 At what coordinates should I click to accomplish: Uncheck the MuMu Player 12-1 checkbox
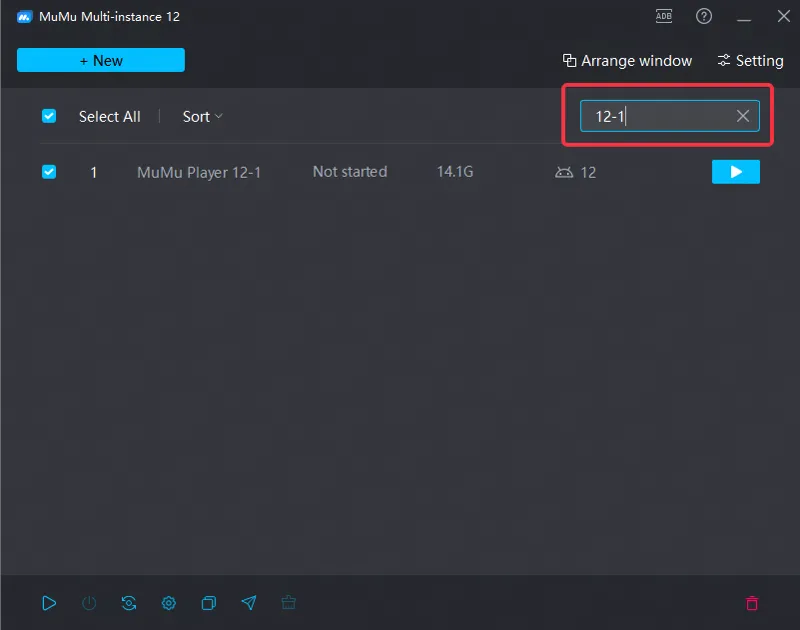pos(49,172)
